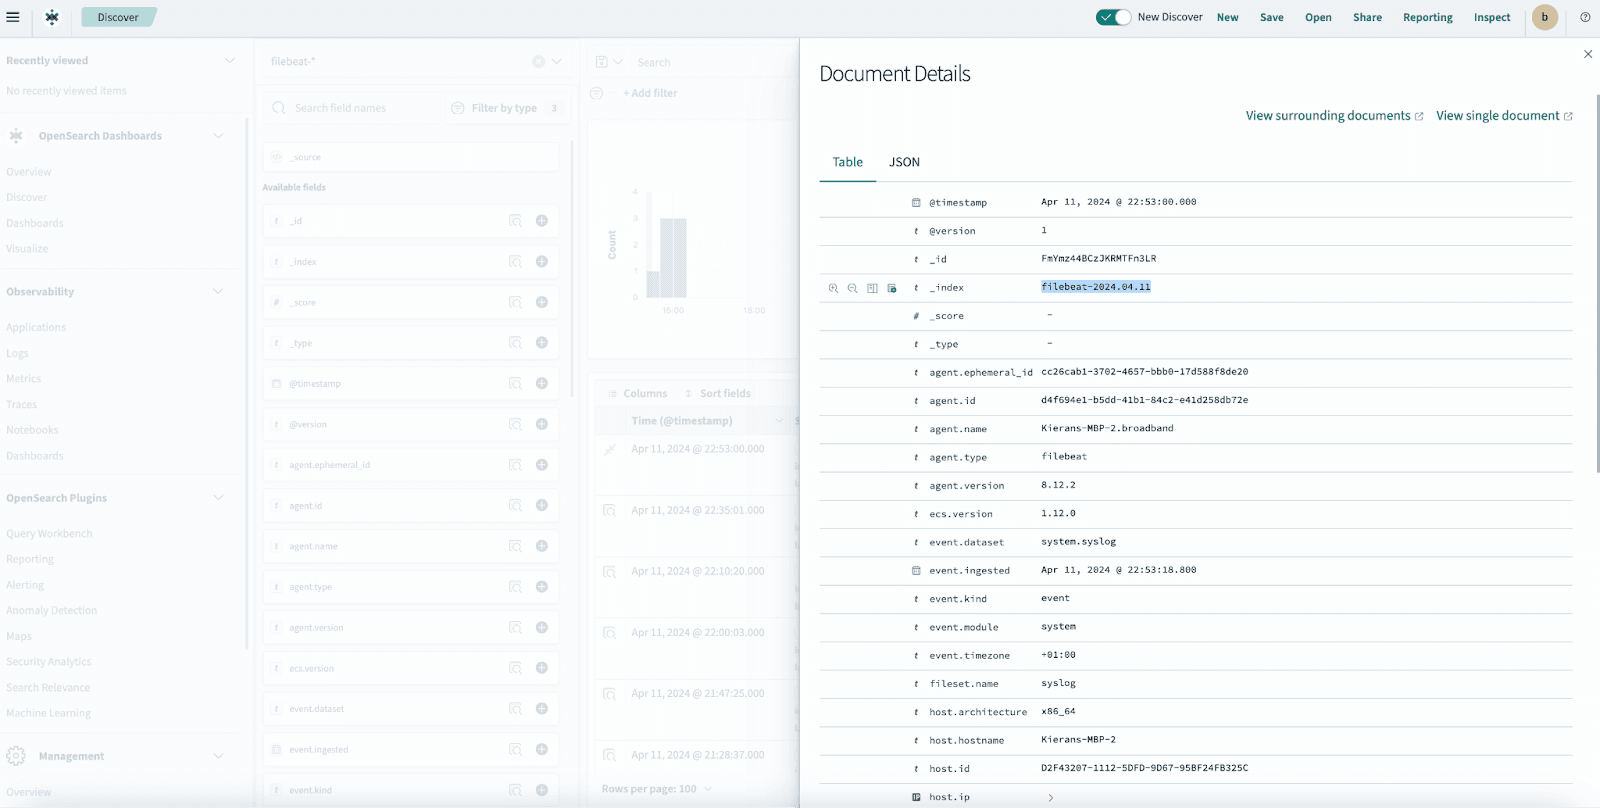Viewport: 1600px width, 808px height.
Task: Select the Table tab
Action: click(x=847, y=162)
